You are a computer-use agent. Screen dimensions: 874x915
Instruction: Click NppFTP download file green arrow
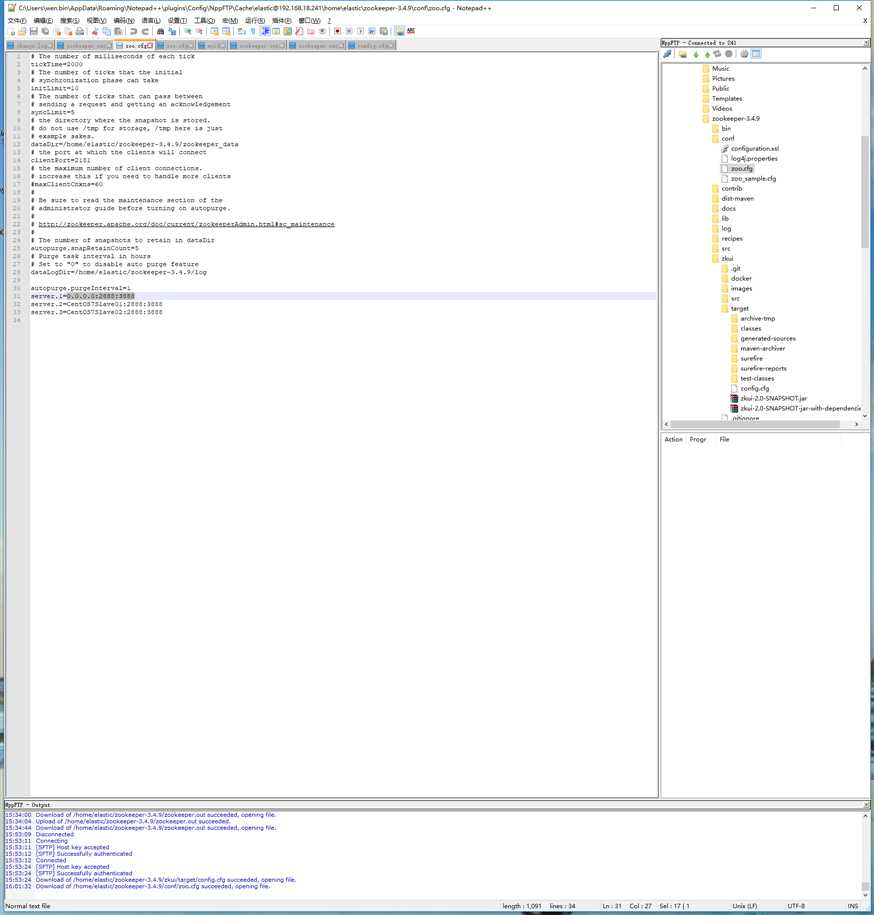(695, 54)
